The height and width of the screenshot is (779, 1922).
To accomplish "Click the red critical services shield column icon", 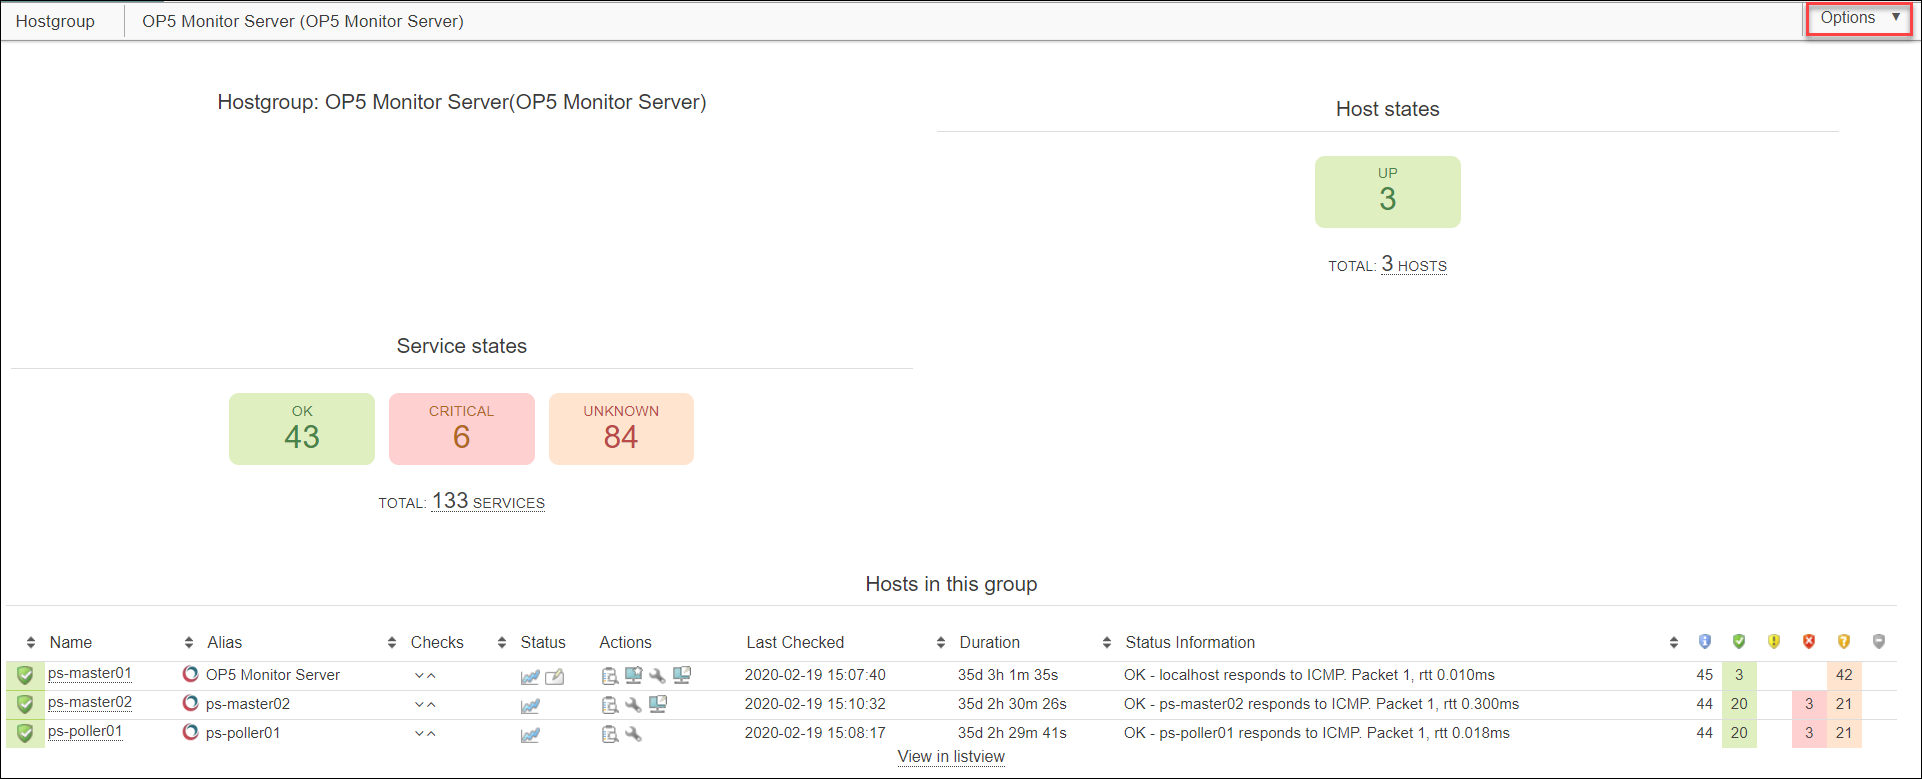I will point(1809,642).
